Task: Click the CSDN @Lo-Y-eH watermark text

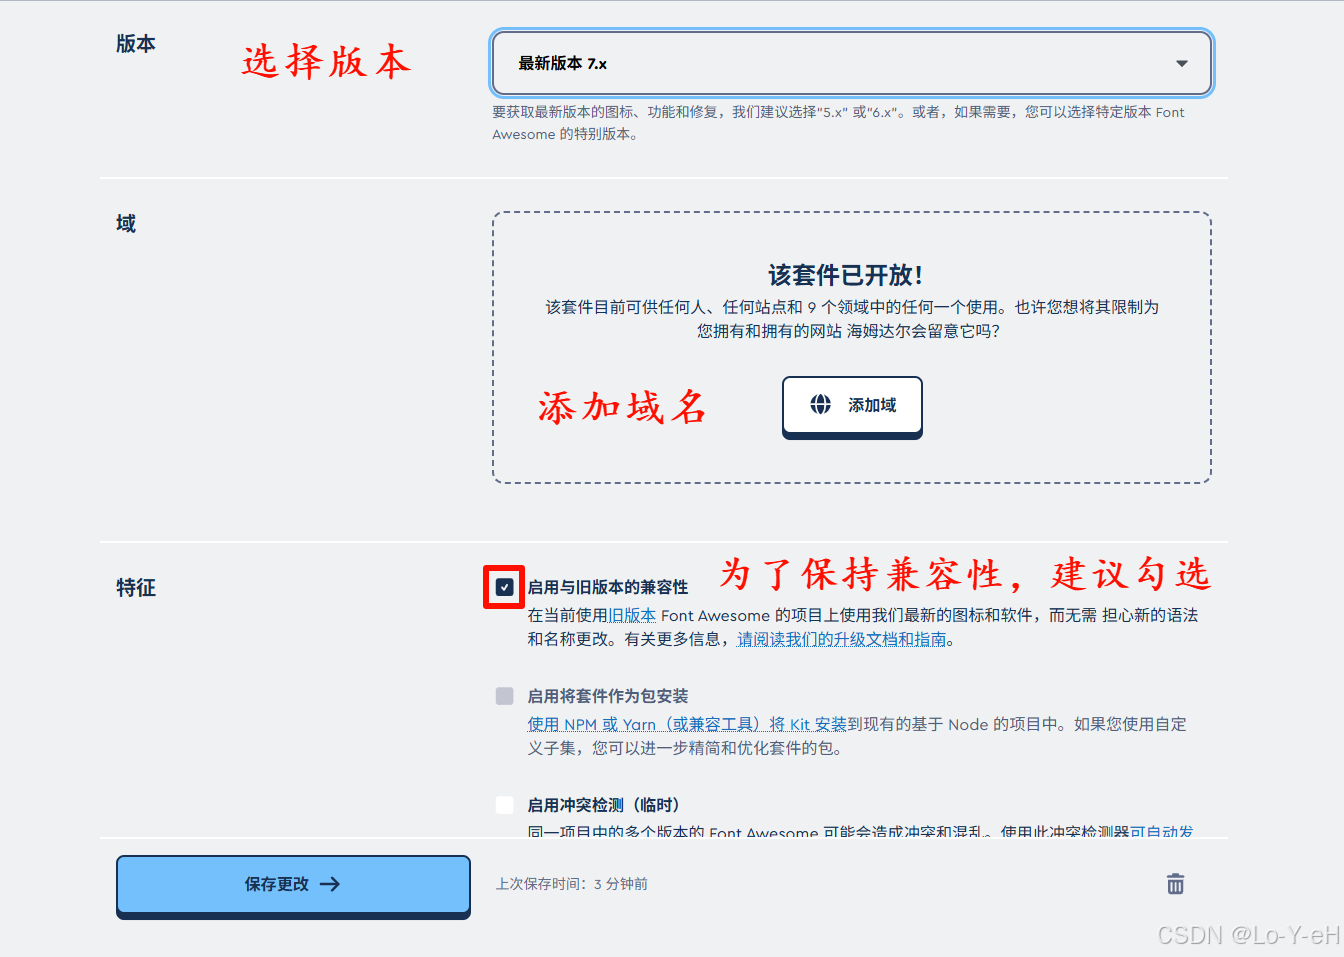Action: pyautogui.click(x=1247, y=935)
